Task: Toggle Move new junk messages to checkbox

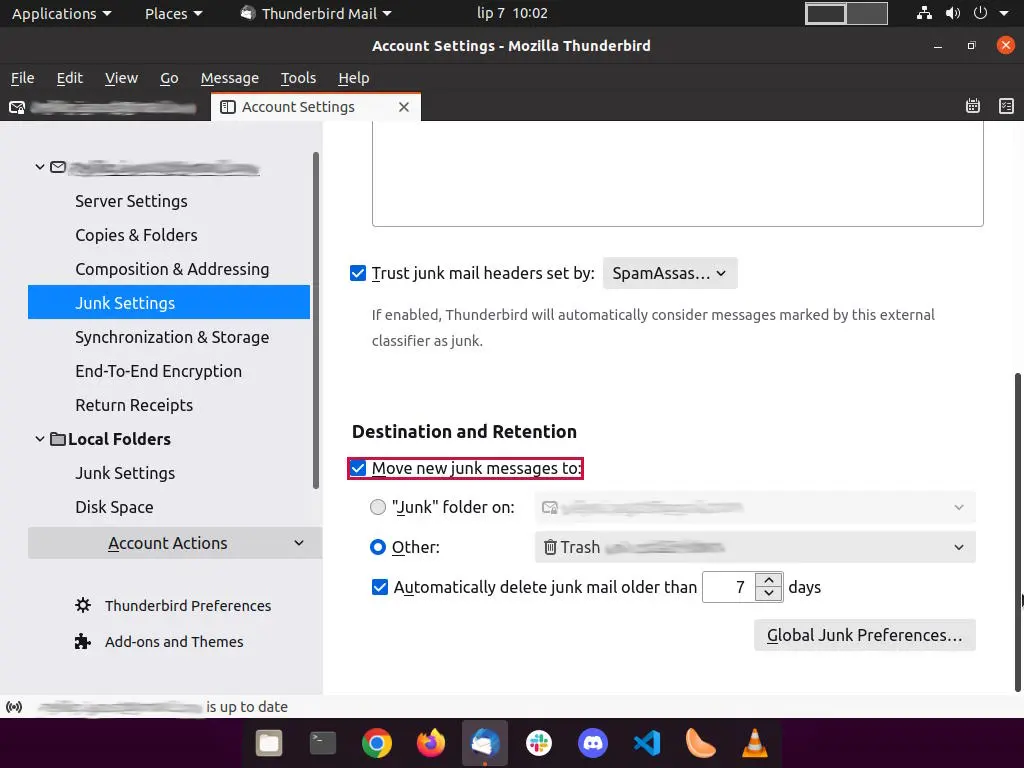Action: click(358, 468)
